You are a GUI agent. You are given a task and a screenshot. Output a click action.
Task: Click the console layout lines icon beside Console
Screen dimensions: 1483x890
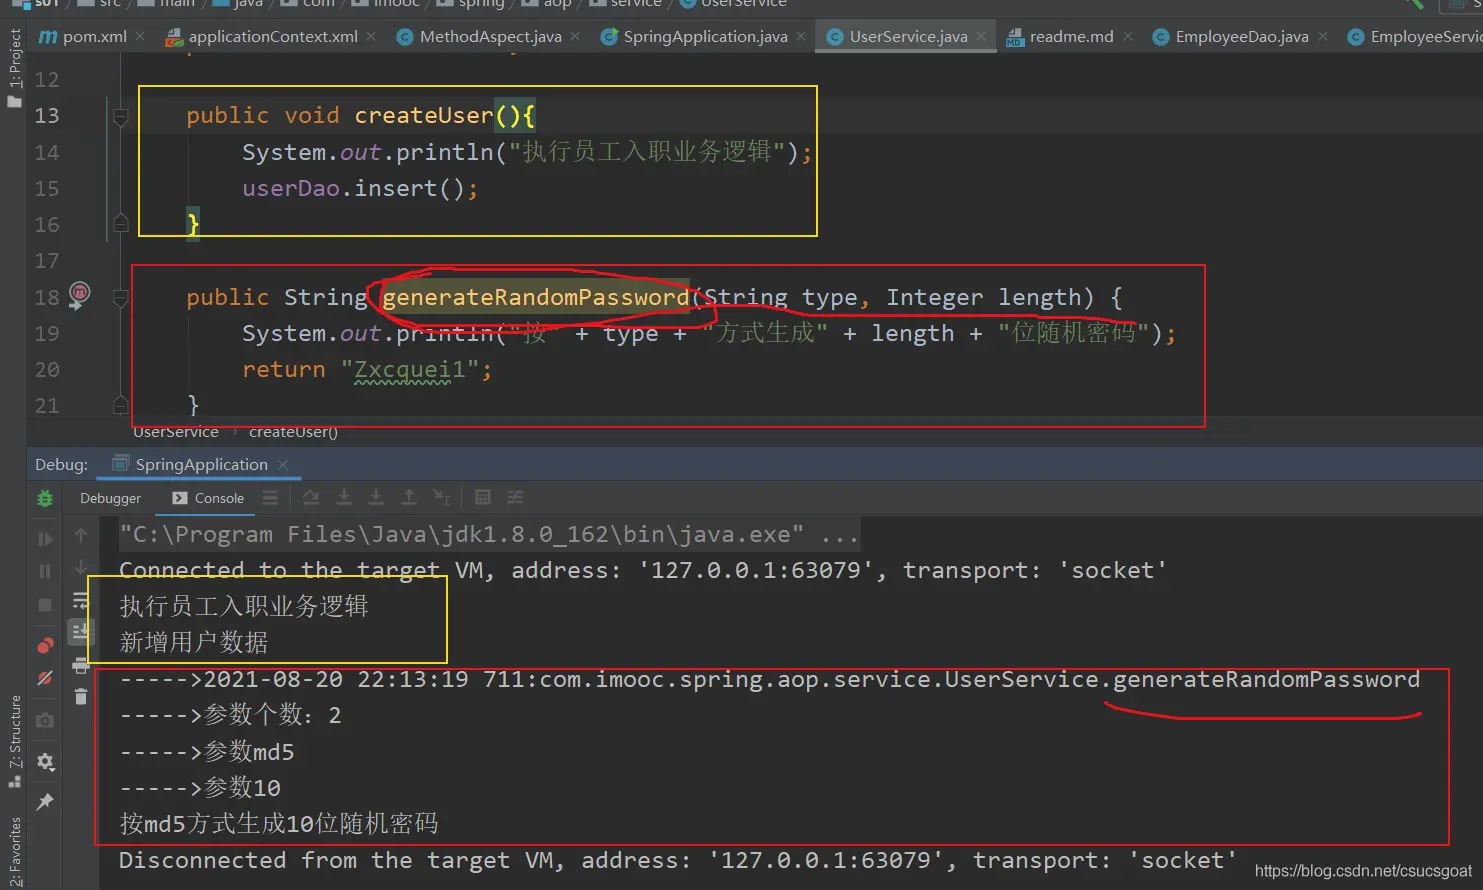pyautogui.click(x=270, y=498)
